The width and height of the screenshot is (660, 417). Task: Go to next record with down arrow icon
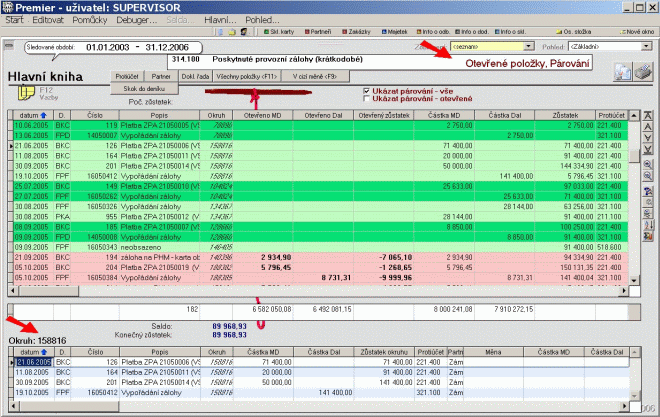click(648, 138)
